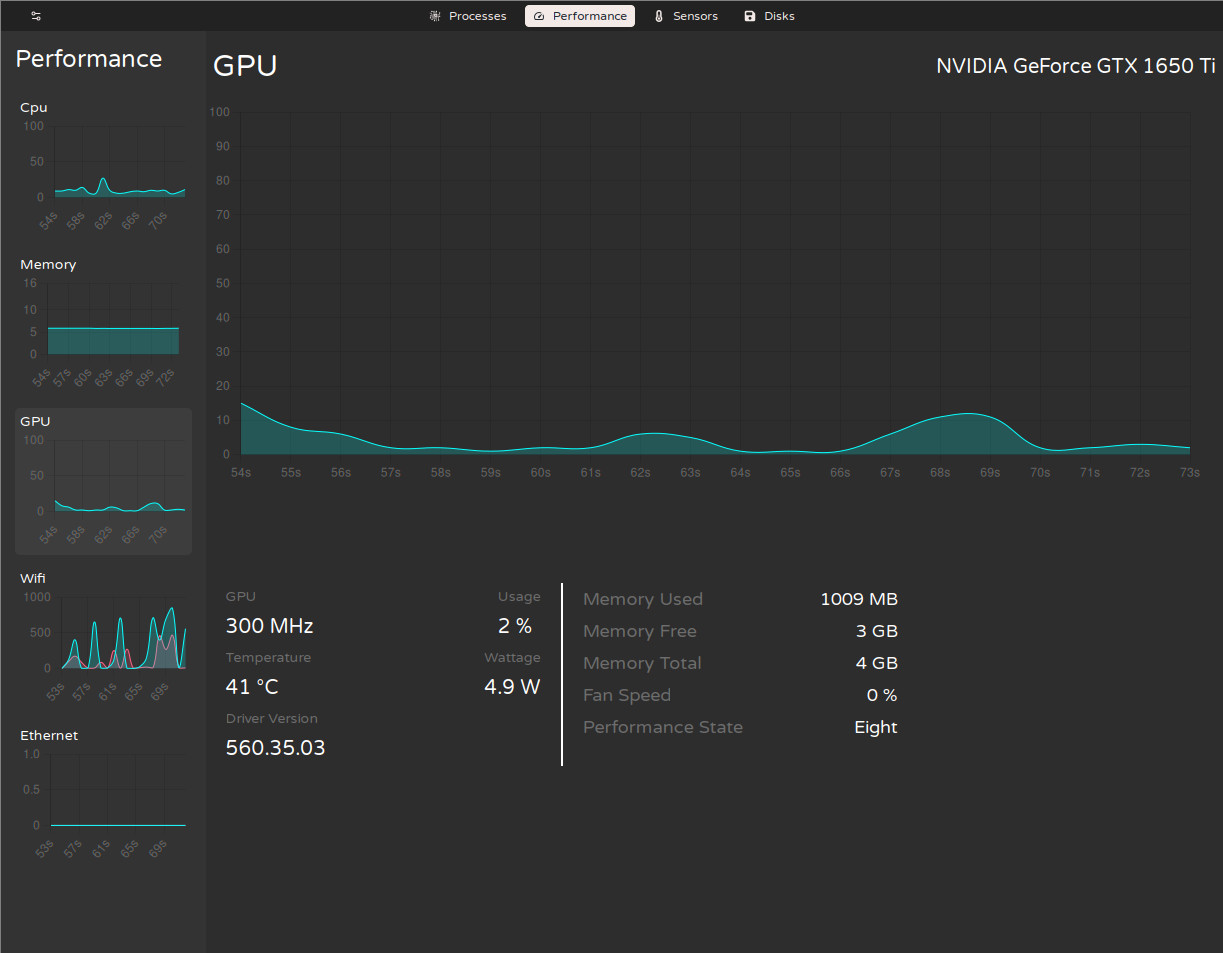
Task: Click the driver version 560.35.03 value
Action: pyautogui.click(x=275, y=748)
